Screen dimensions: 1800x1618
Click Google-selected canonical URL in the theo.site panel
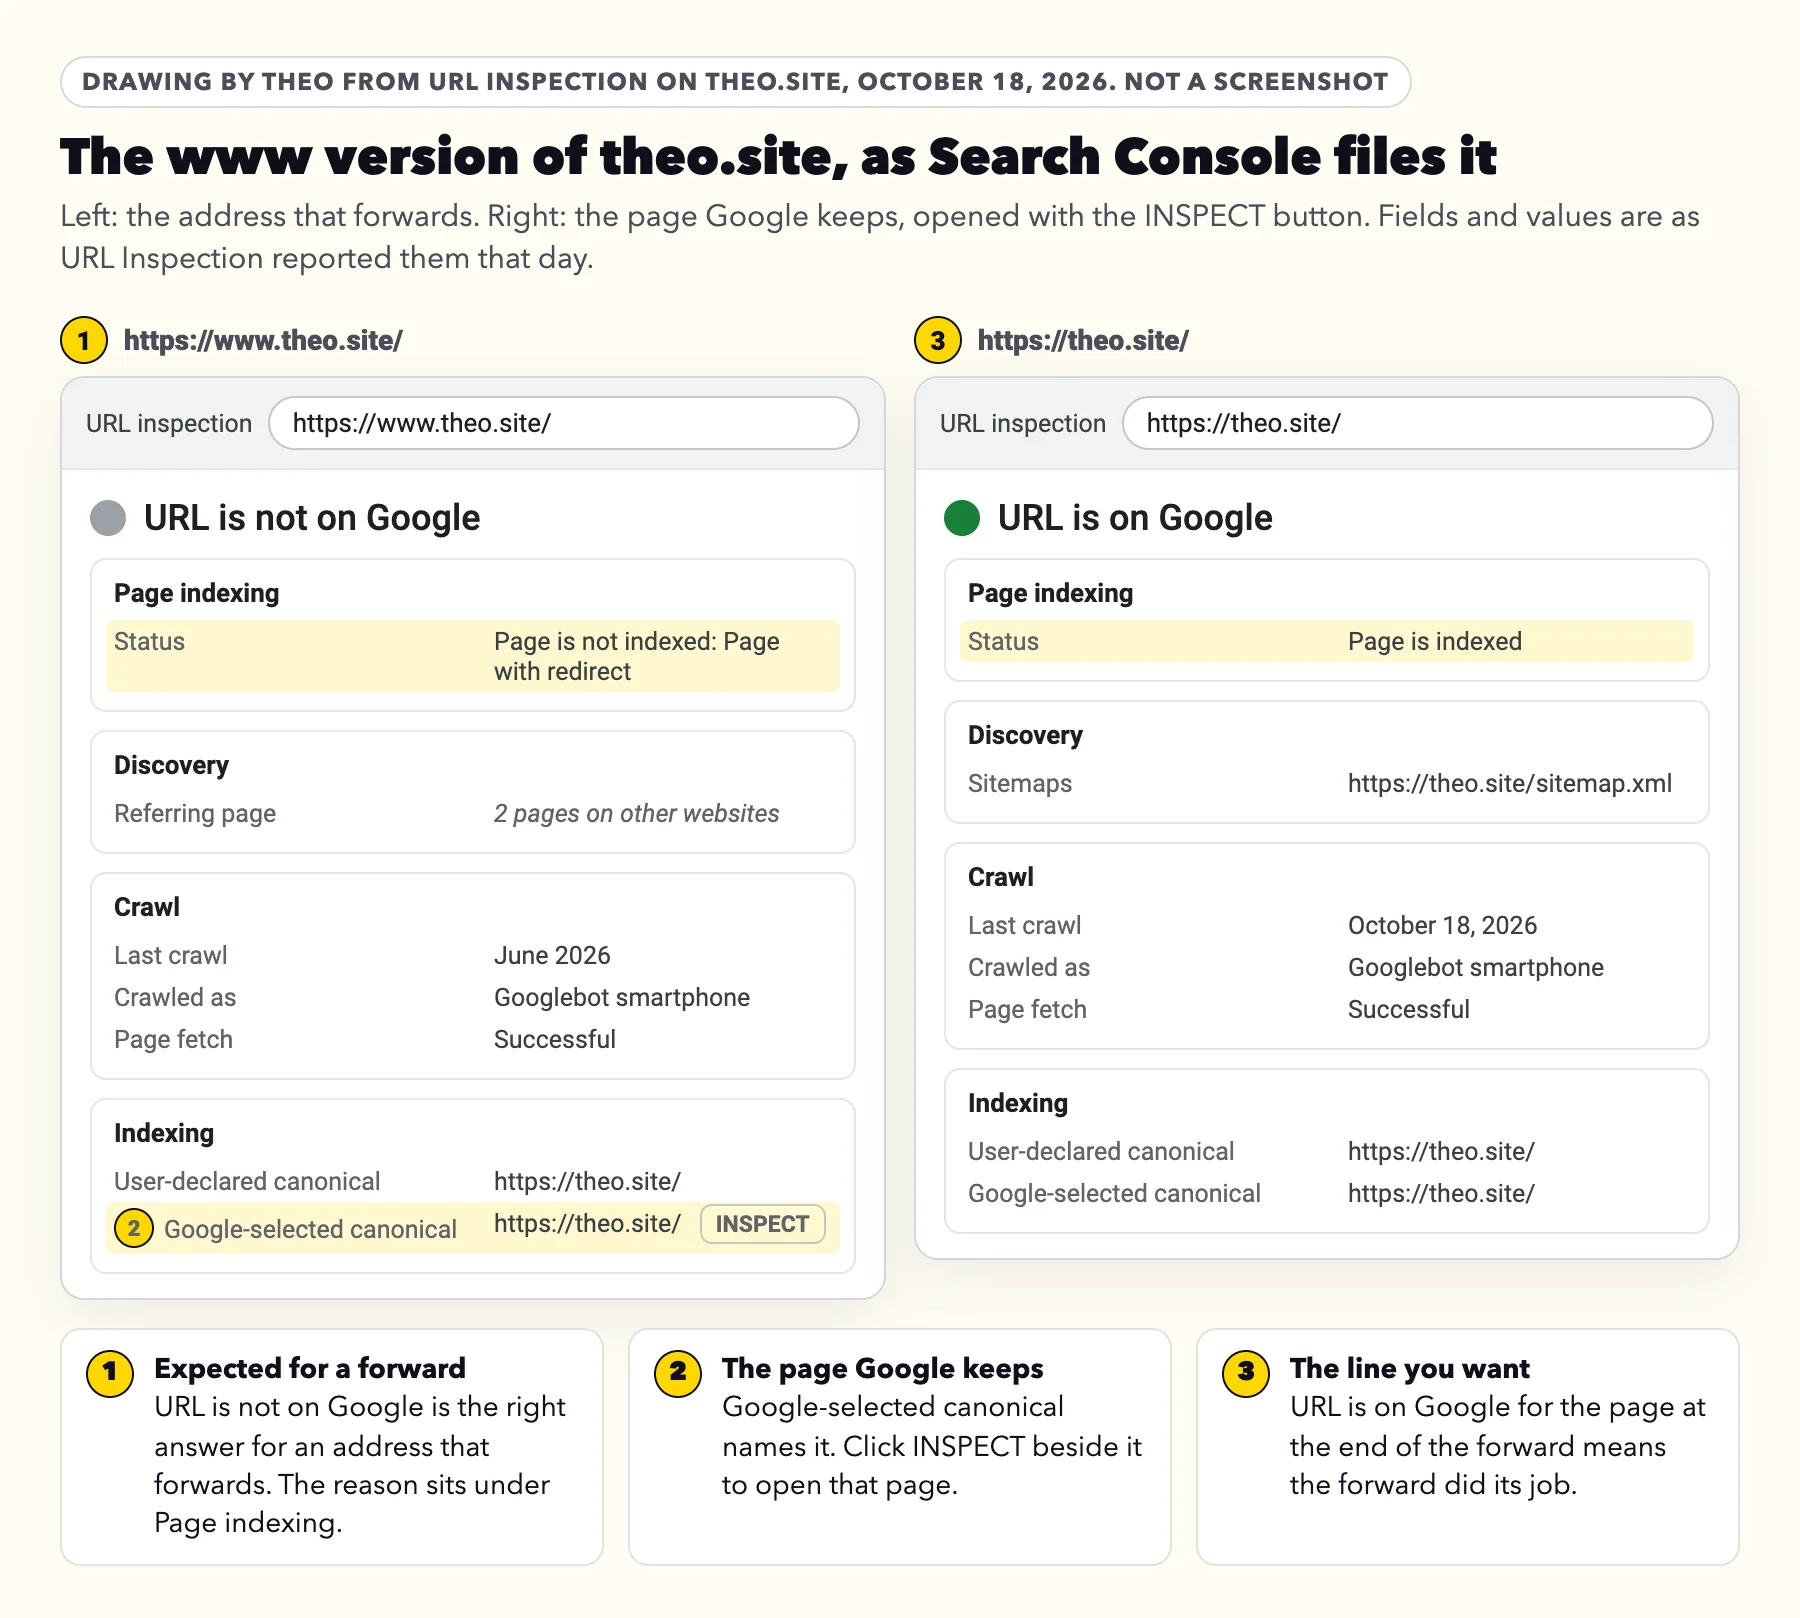(x=1441, y=1193)
